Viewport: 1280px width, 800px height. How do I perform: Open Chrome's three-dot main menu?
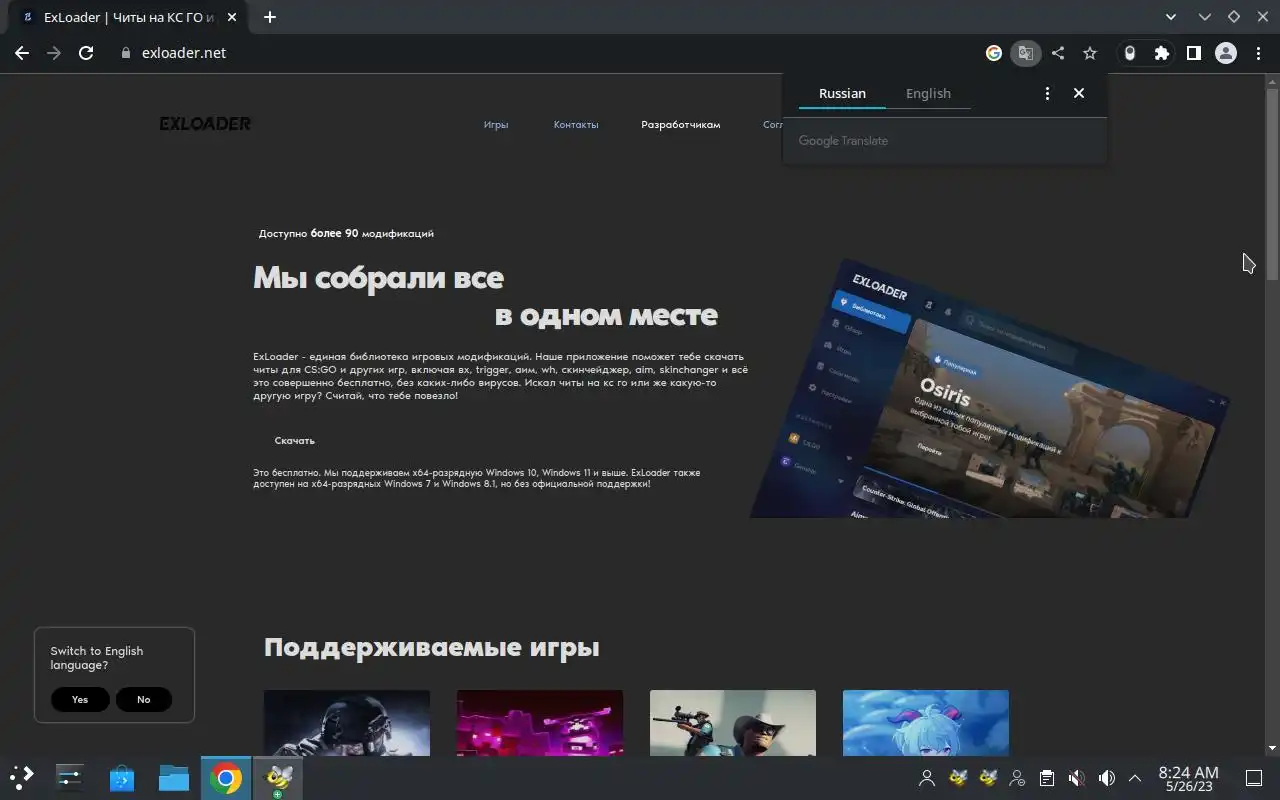point(1258,53)
